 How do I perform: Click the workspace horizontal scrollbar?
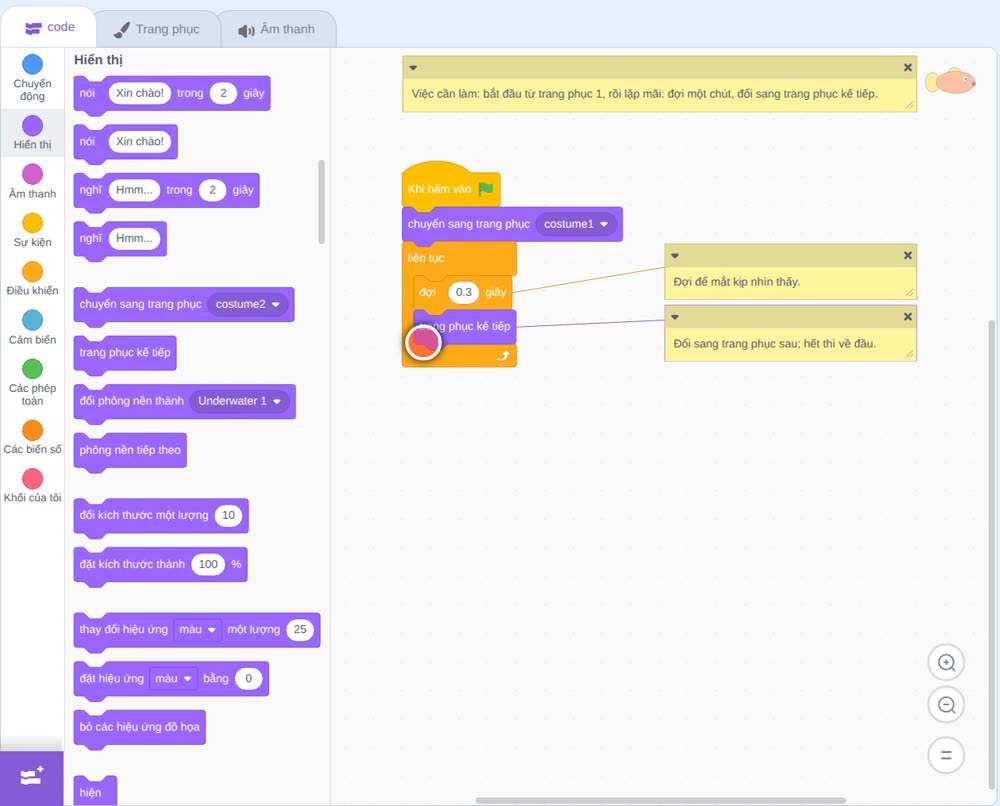tap(661, 800)
